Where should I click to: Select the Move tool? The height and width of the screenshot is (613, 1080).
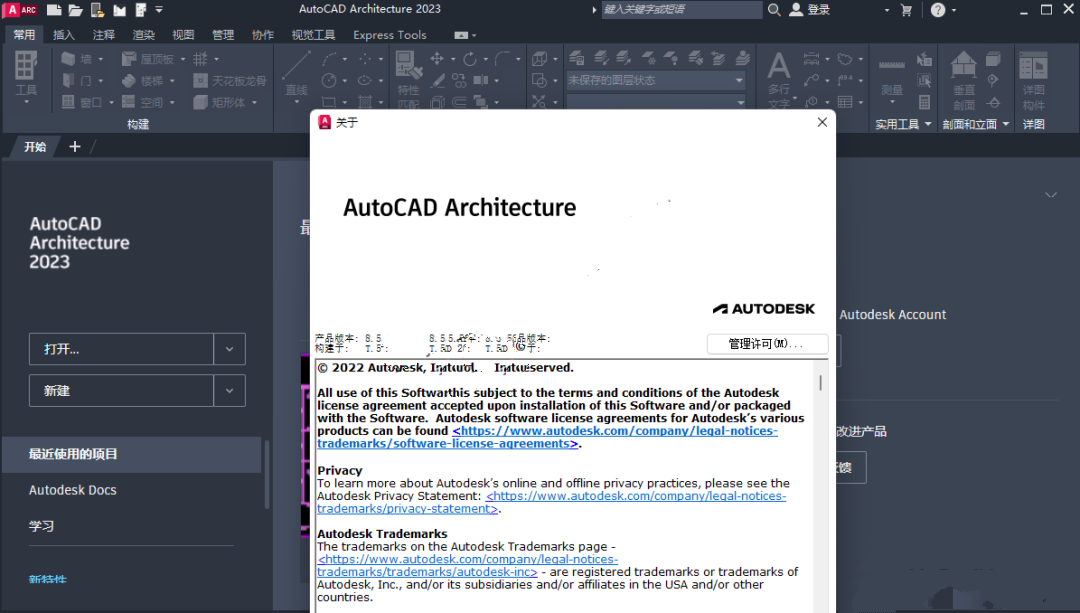point(437,59)
